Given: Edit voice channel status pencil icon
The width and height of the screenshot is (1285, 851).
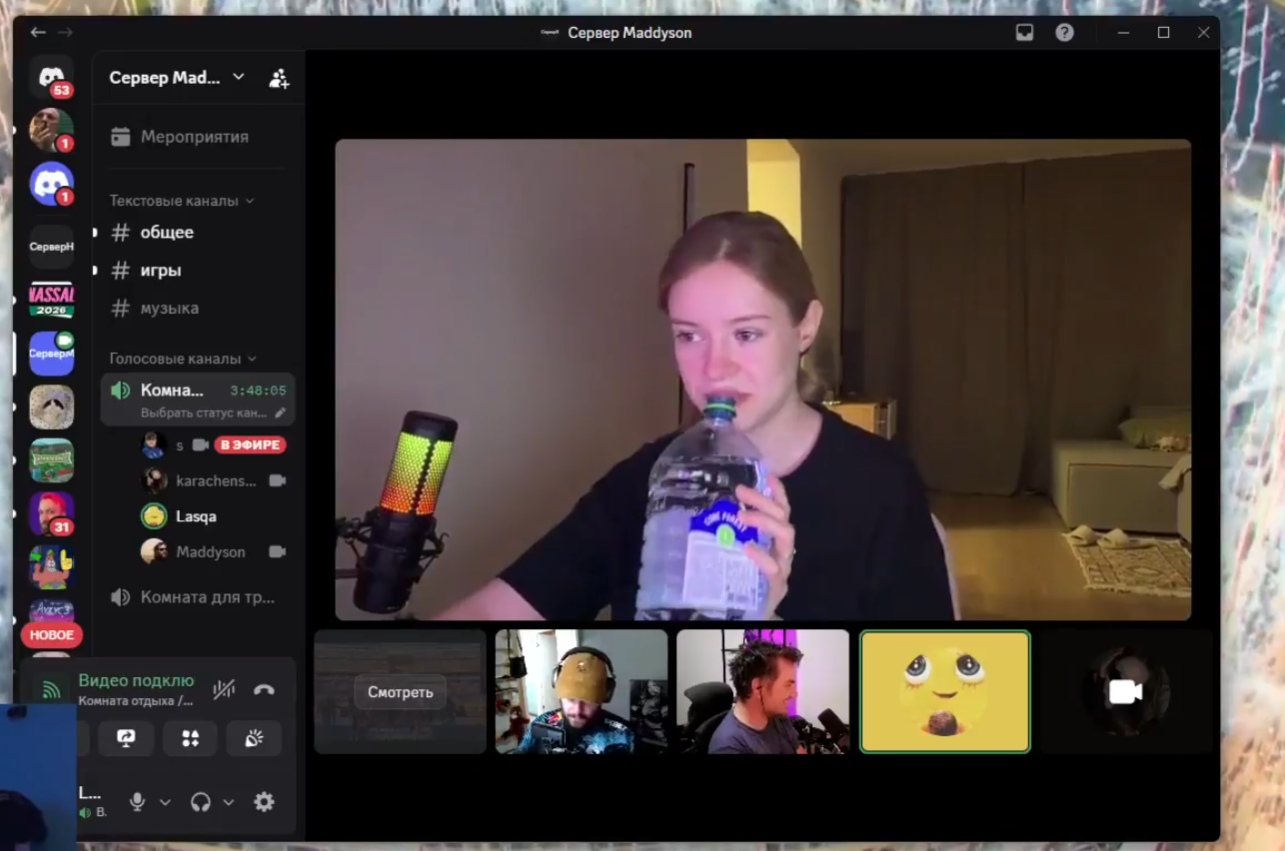Looking at the screenshot, I should 281,412.
